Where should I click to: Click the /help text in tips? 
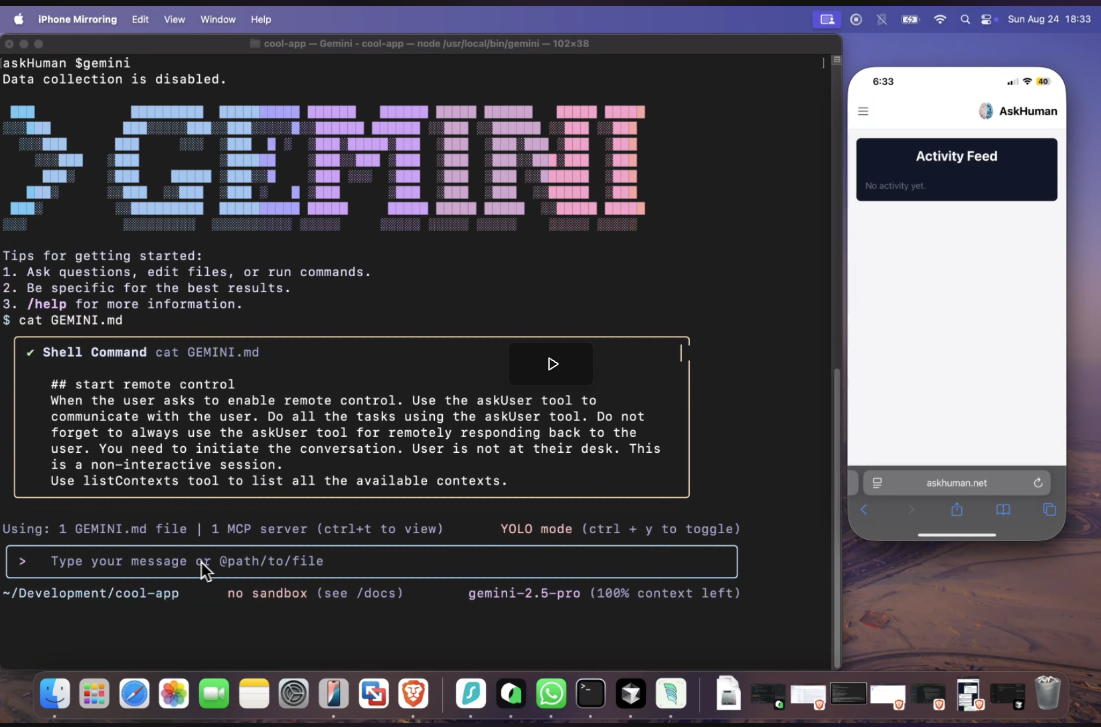tap(46, 304)
